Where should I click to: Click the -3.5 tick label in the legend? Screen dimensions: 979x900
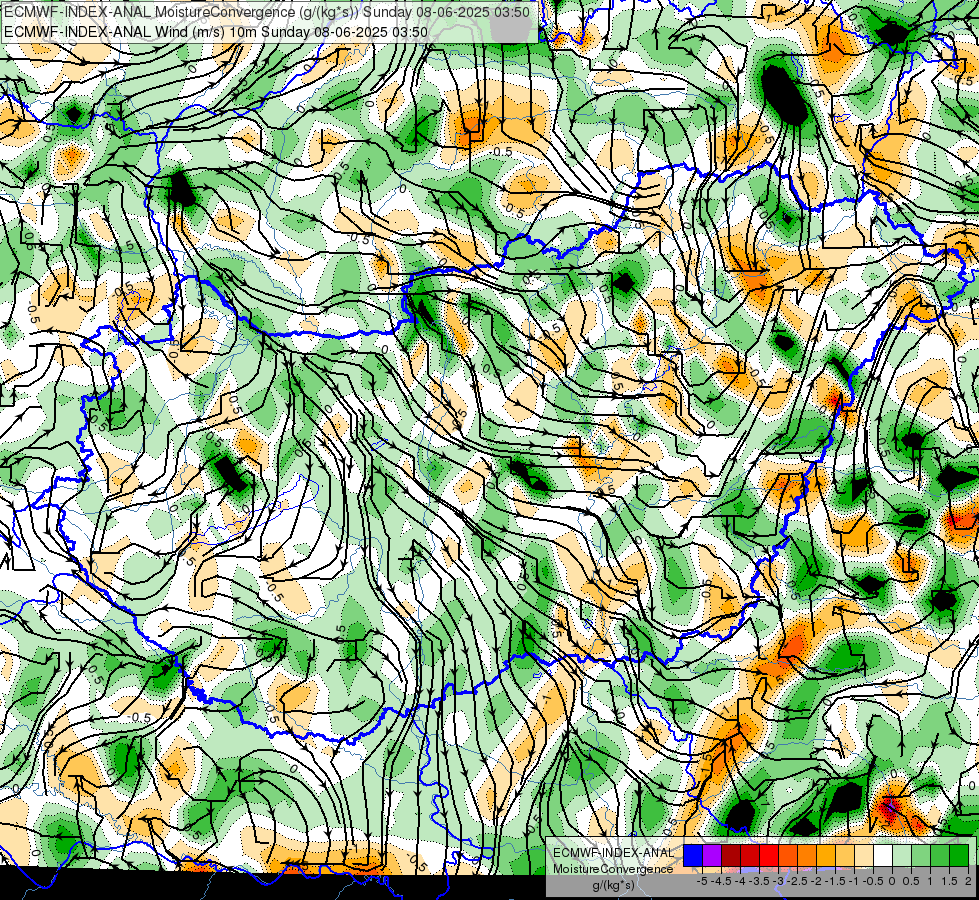pyautogui.click(x=761, y=881)
